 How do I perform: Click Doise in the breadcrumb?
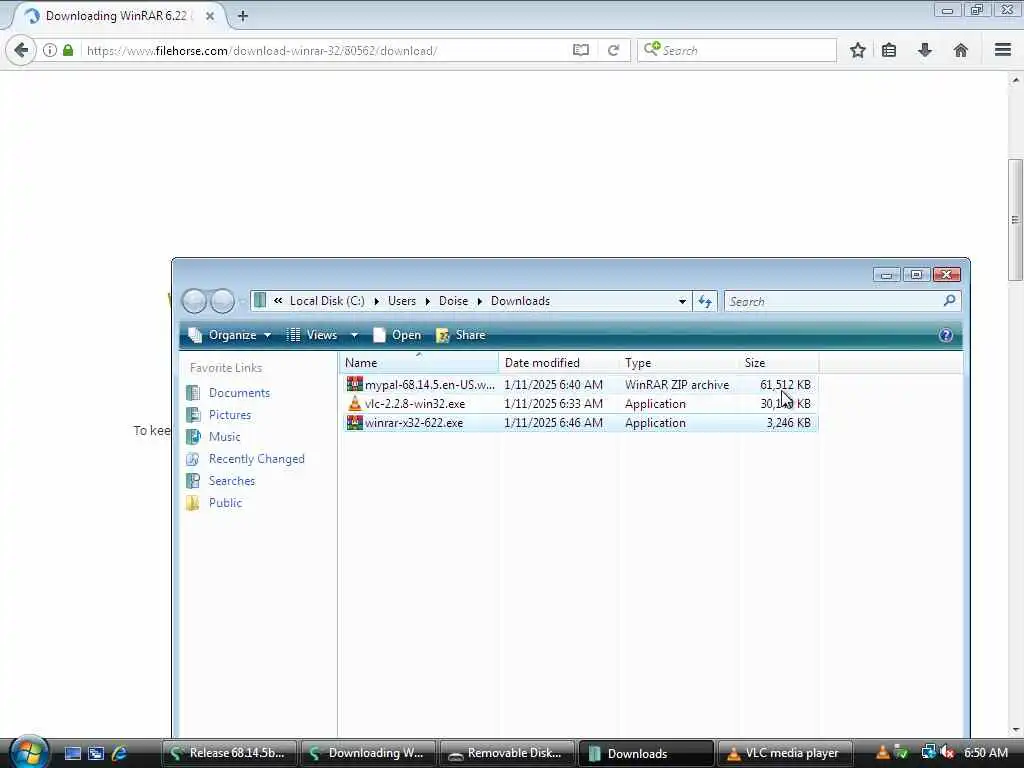pos(453,301)
